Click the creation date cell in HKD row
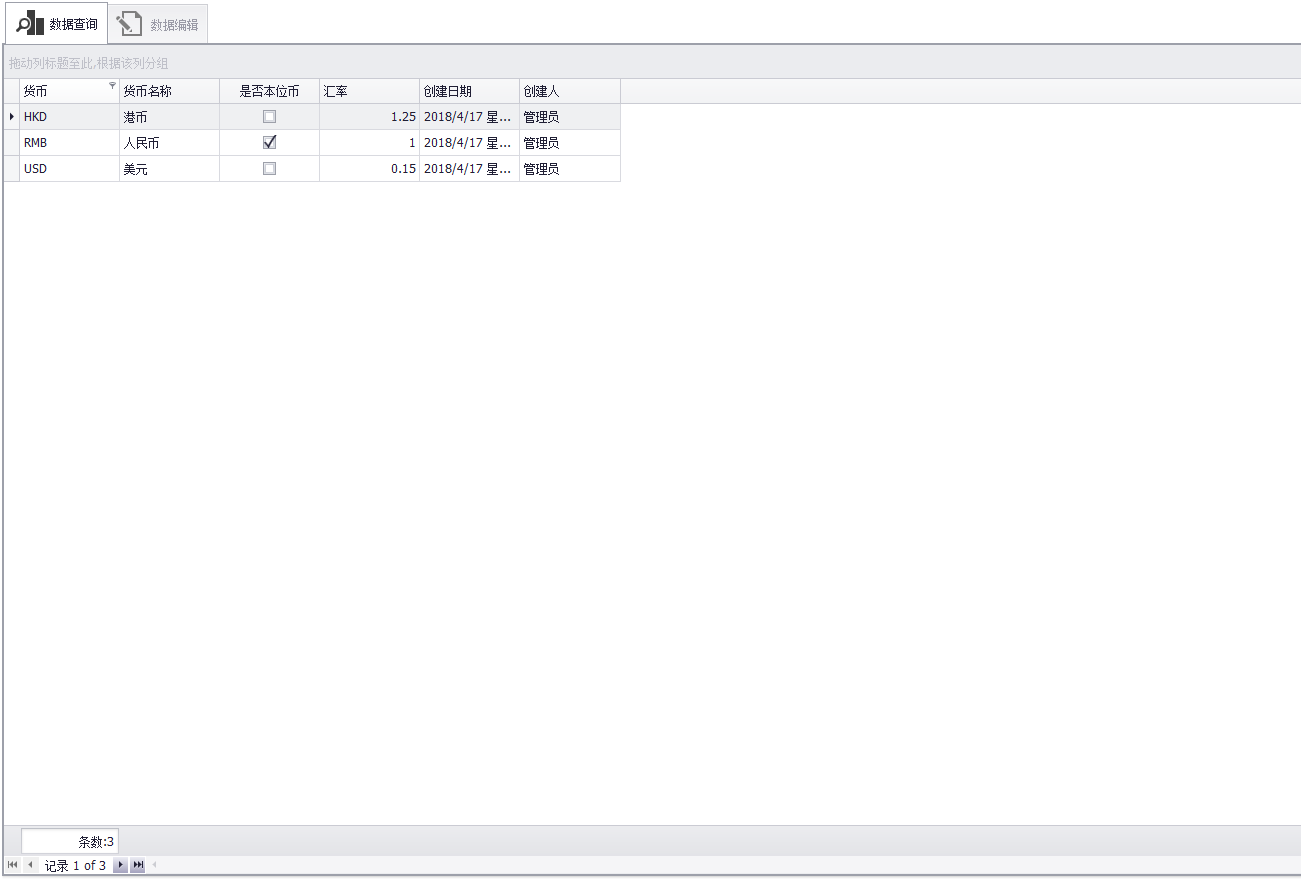 click(469, 117)
